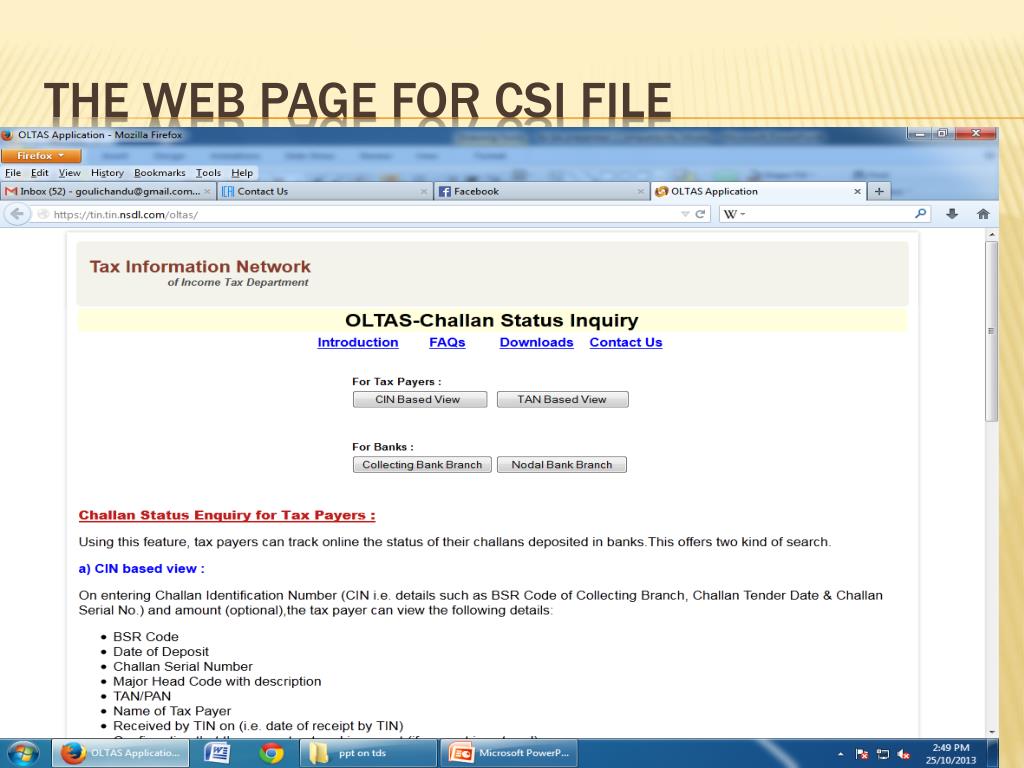Click the volume speaker tray icon
1024x768 pixels.
[904, 754]
